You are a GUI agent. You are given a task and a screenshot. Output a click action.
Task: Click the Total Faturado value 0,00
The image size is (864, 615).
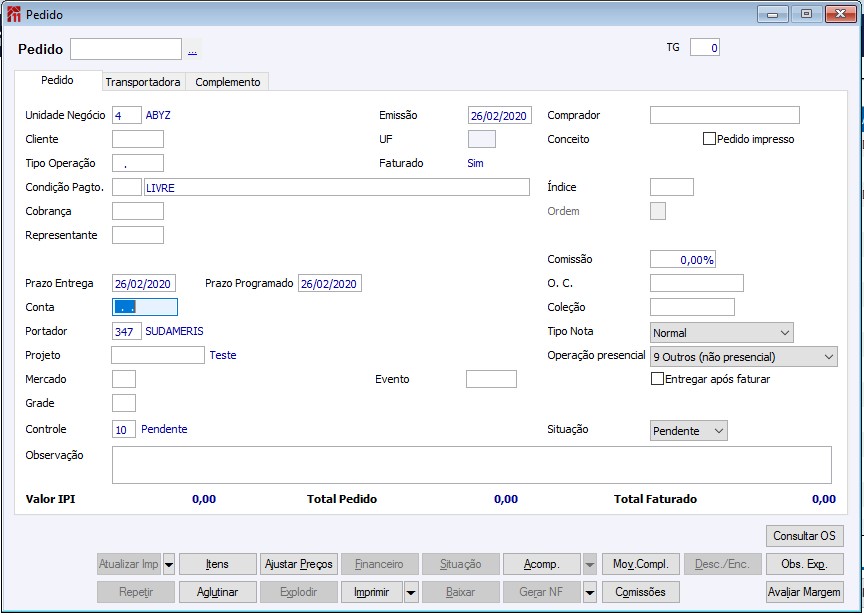point(824,499)
